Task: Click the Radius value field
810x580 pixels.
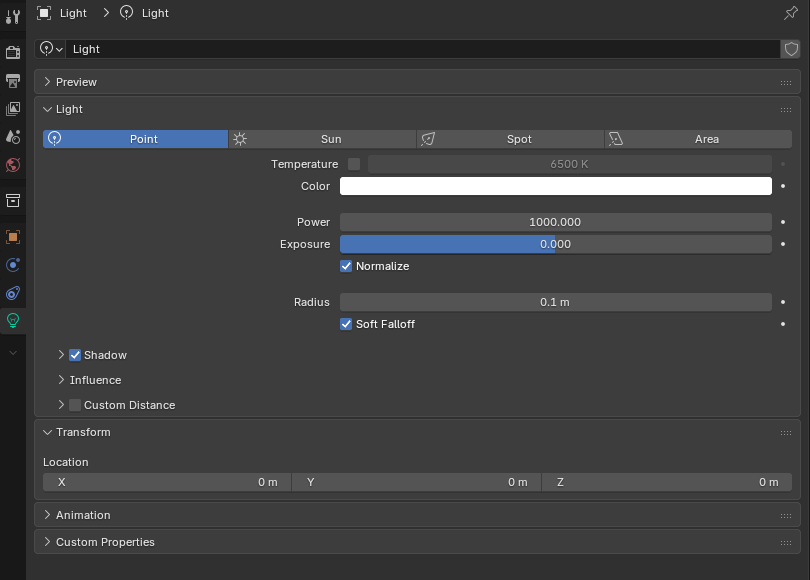Action: [x=556, y=302]
